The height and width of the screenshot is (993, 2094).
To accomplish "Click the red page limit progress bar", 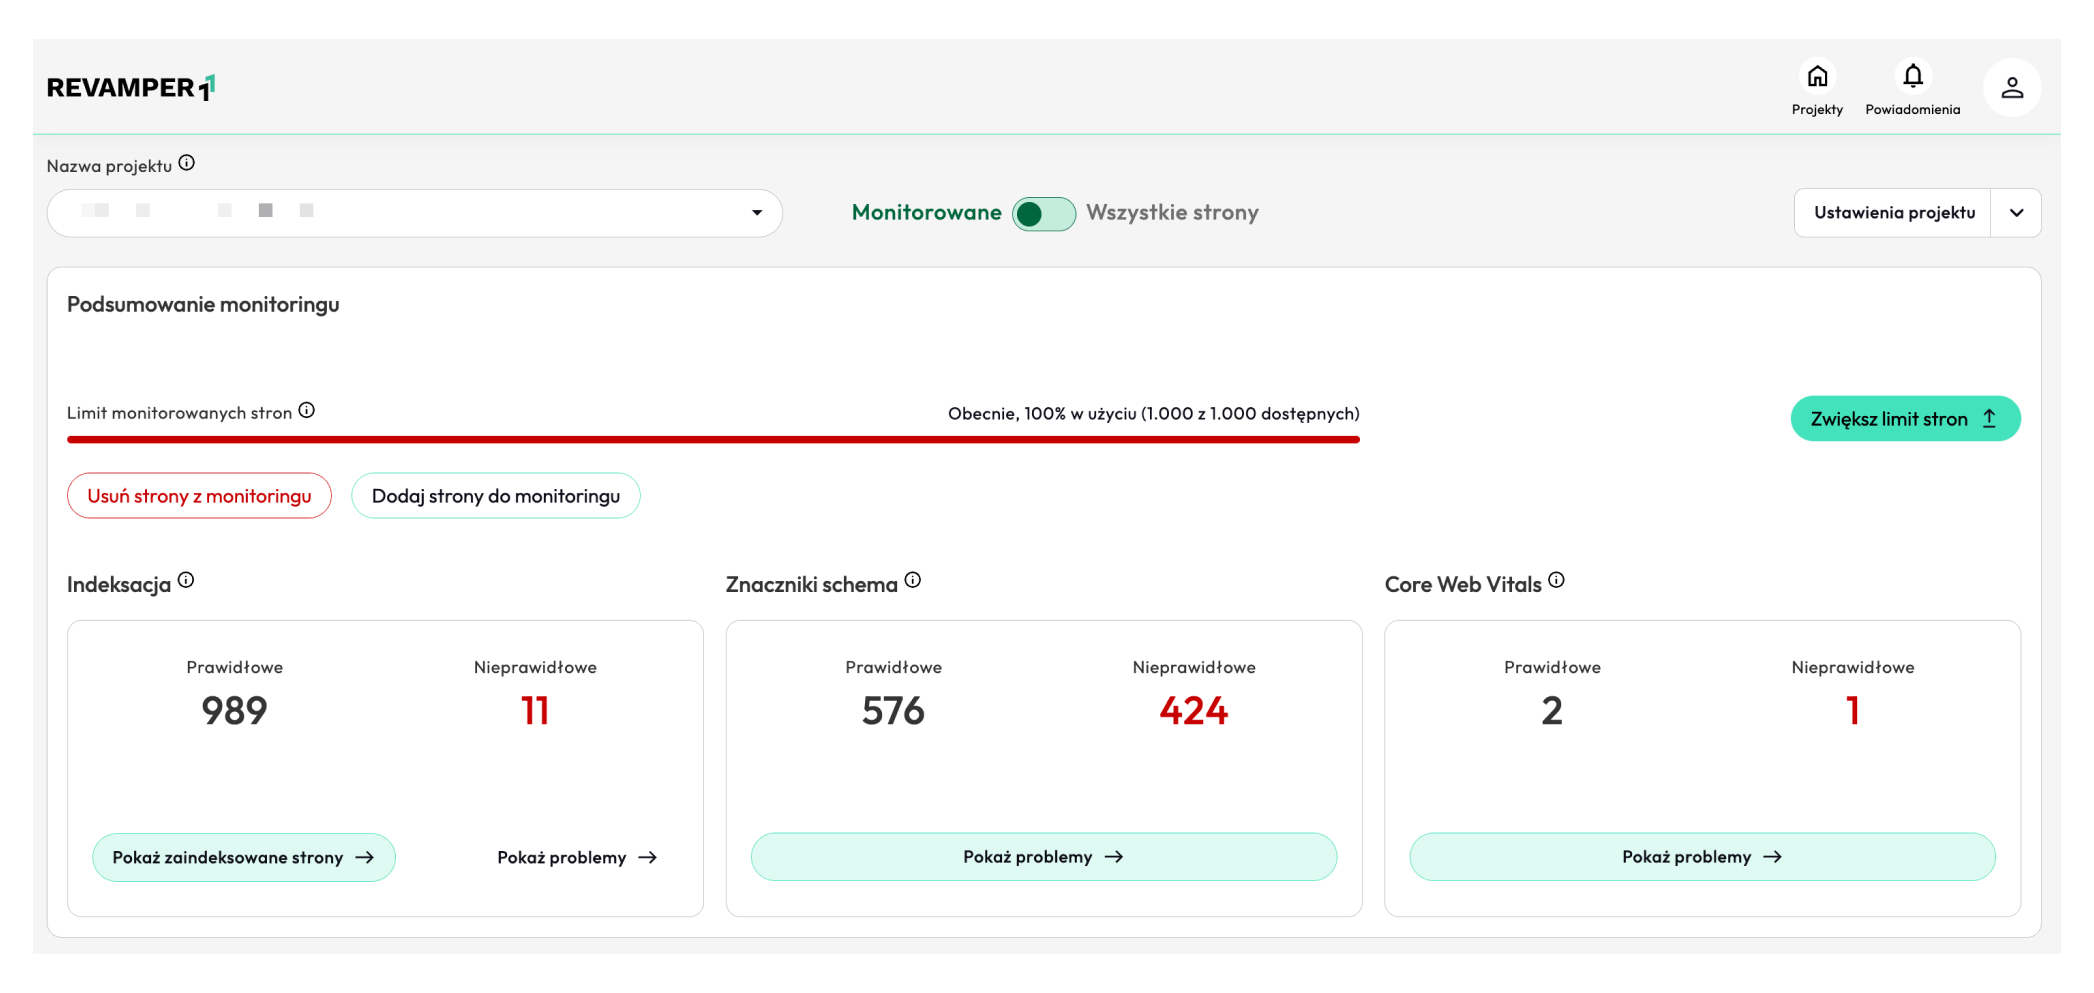I will click(712, 439).
